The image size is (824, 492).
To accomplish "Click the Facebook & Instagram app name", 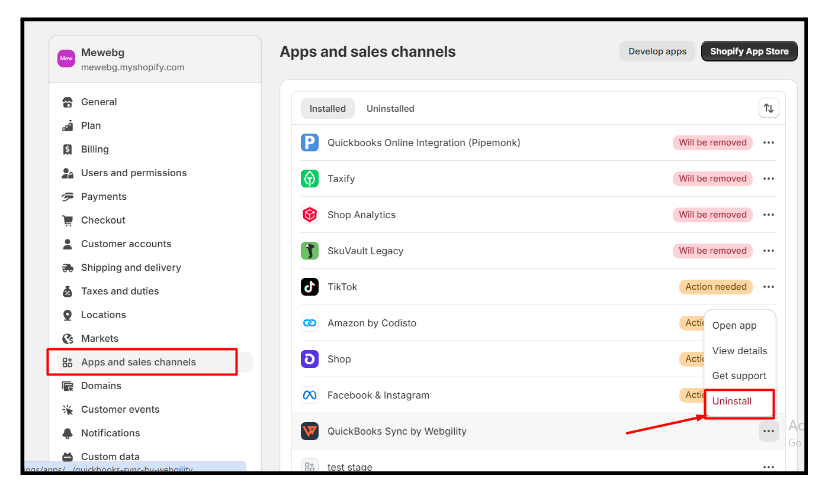I will pyautogui.click(x=378, y=395).
